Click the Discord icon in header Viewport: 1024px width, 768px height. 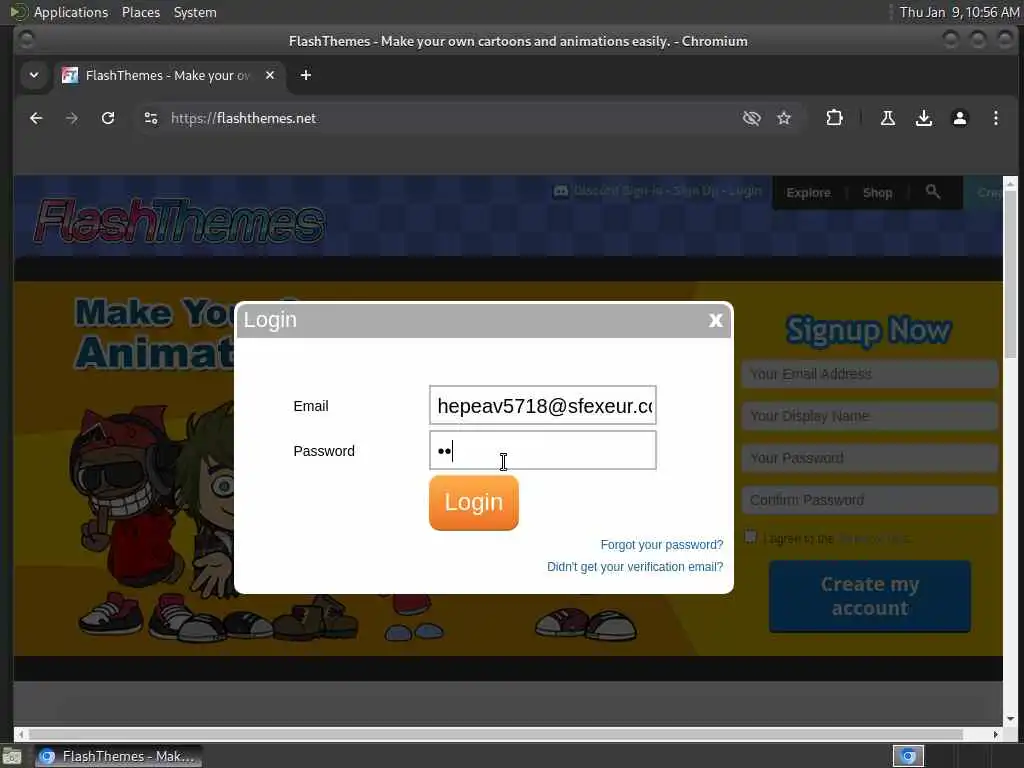tap(560, 191)
